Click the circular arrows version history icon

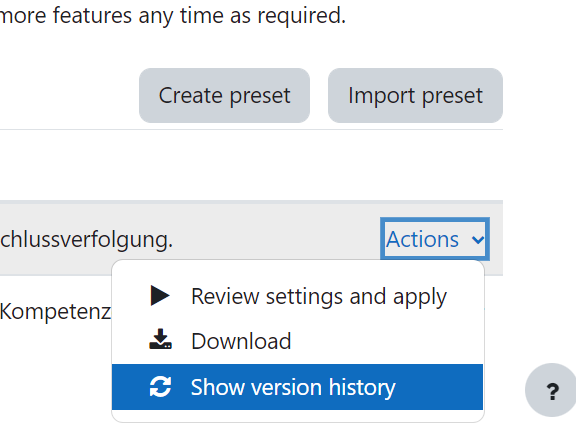161,387
